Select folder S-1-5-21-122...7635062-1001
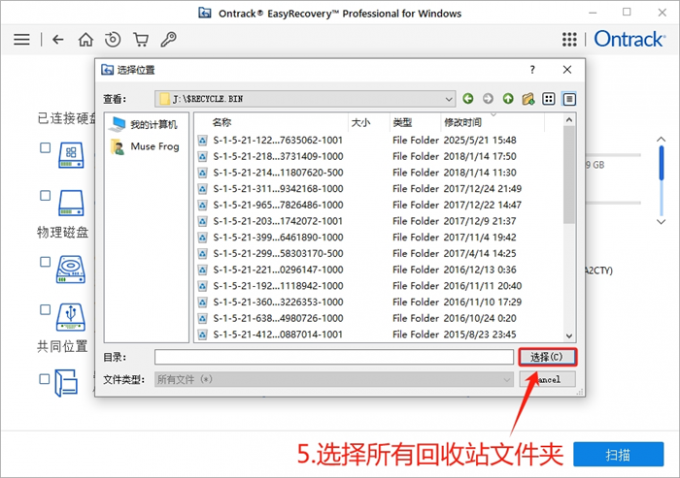 [x=278, y=140]
